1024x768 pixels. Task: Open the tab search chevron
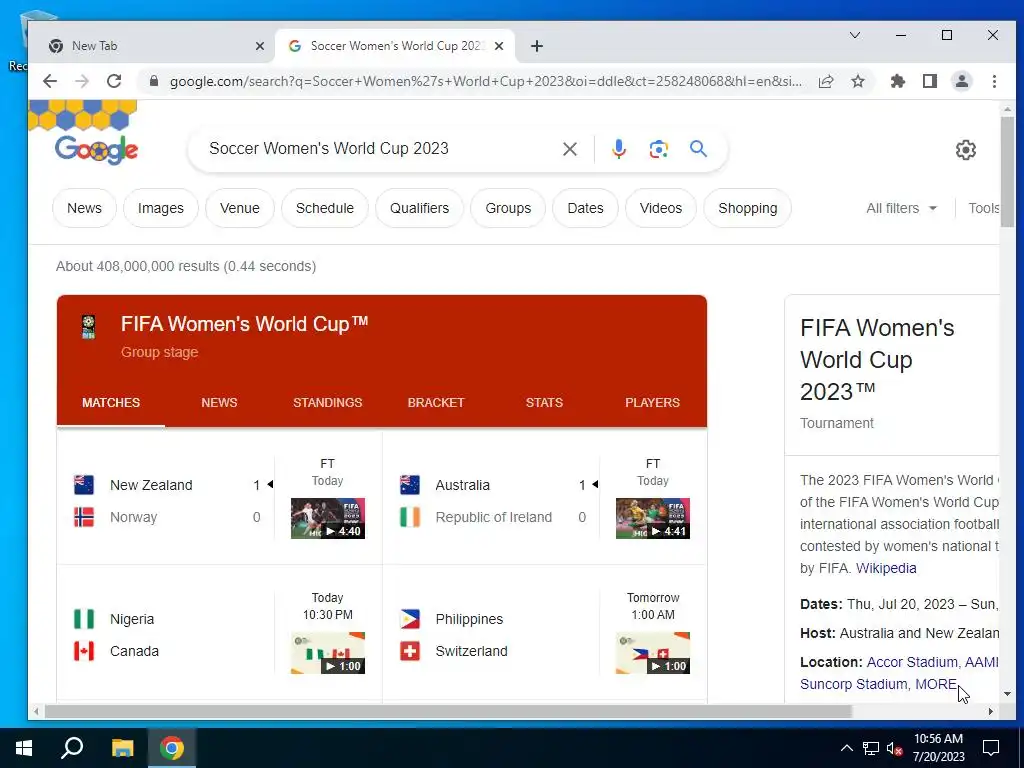855,35
